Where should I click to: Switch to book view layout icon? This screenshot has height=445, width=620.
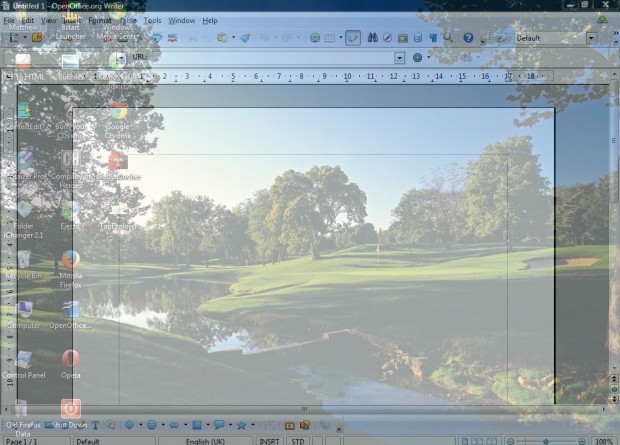[x=491, y=441]
